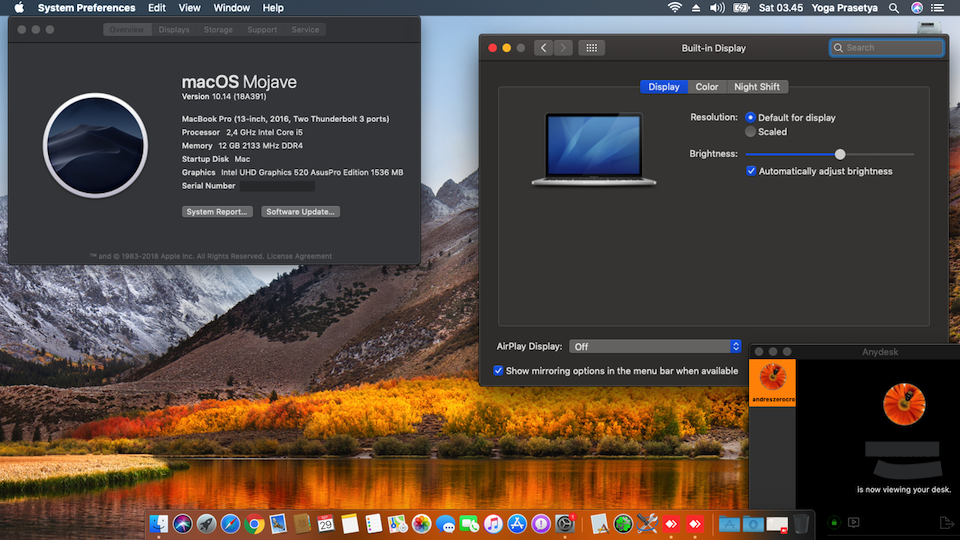Uncheck Automatically adjust brightness
960x540 pixels.
coord(752,171)
